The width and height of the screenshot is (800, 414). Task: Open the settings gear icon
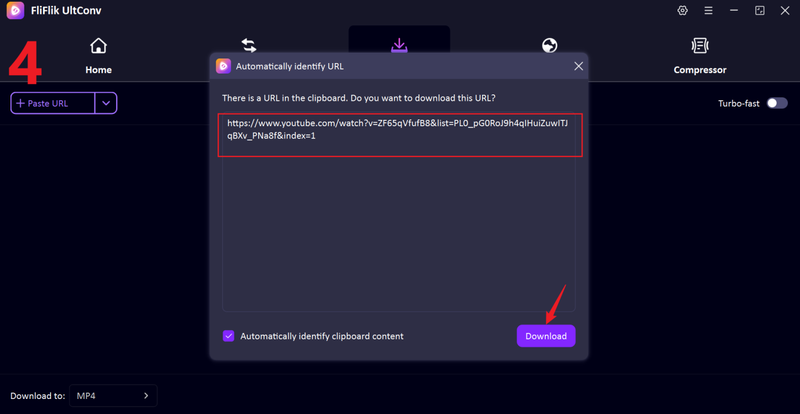(x=682, y=10)
